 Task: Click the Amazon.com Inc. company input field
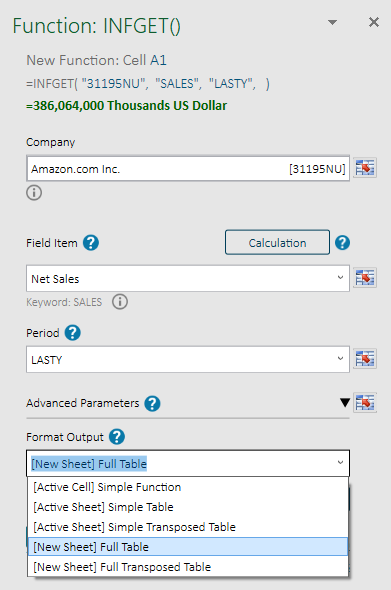[x=188, y=169]
